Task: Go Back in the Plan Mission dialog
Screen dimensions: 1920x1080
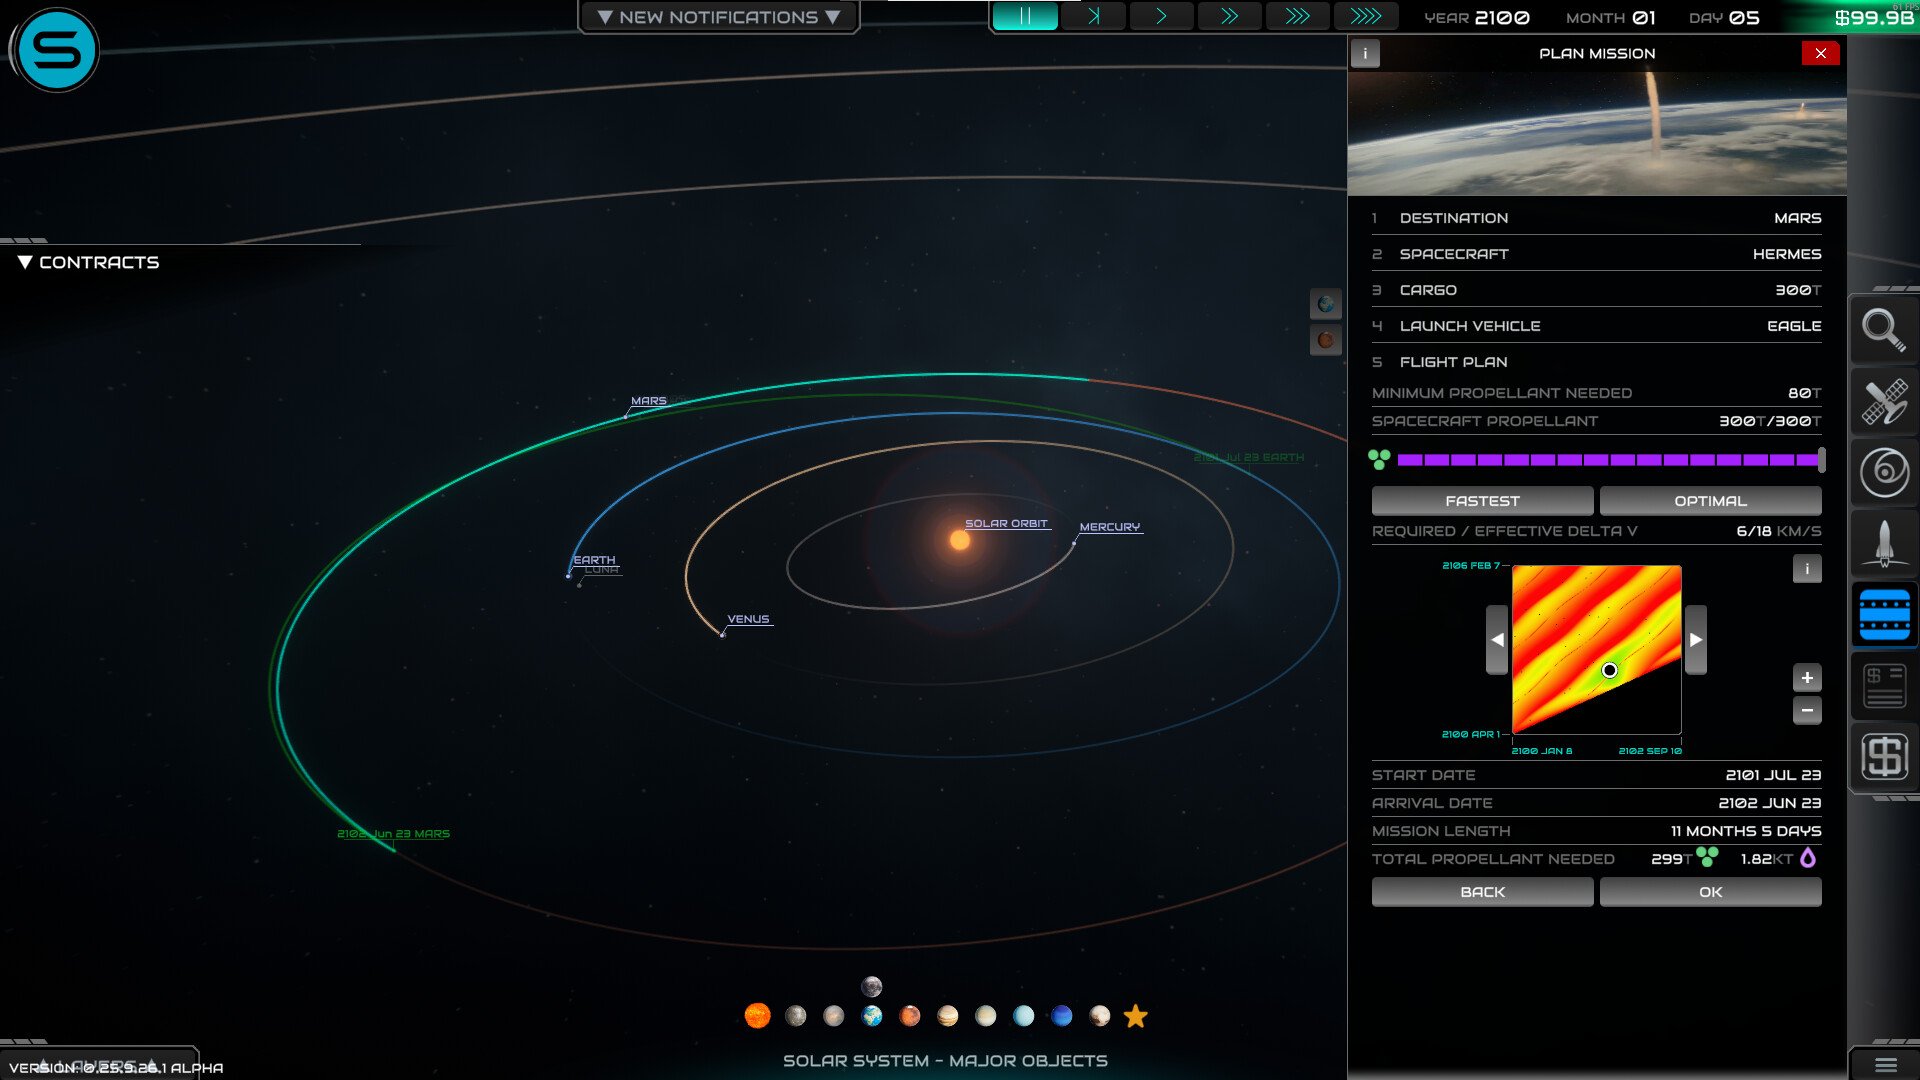Action: point(1483,891)
